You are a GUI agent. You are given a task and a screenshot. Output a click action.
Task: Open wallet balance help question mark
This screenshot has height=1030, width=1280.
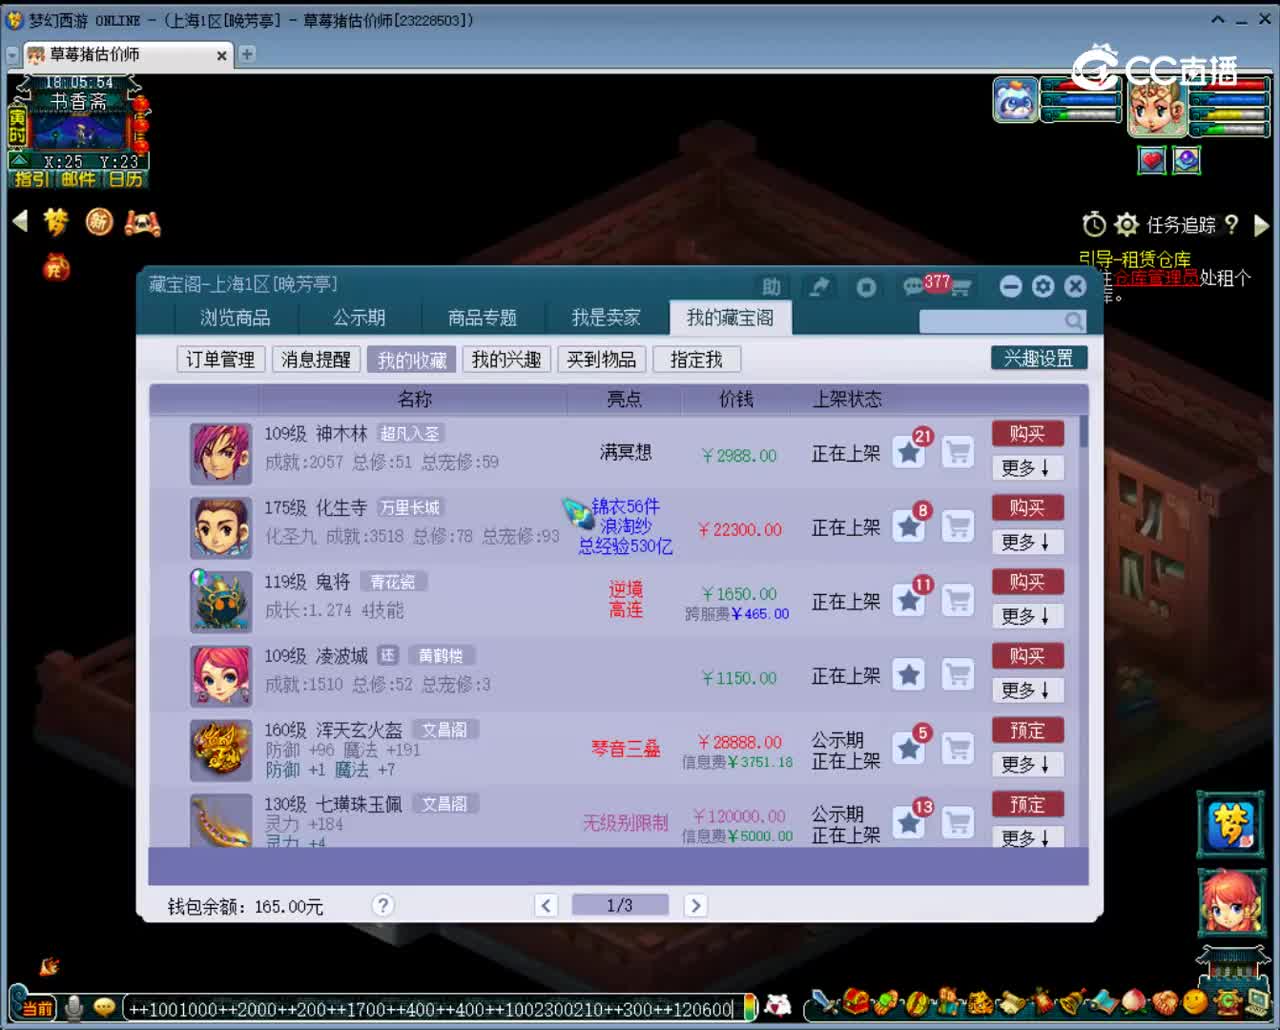tap(383, 905)
